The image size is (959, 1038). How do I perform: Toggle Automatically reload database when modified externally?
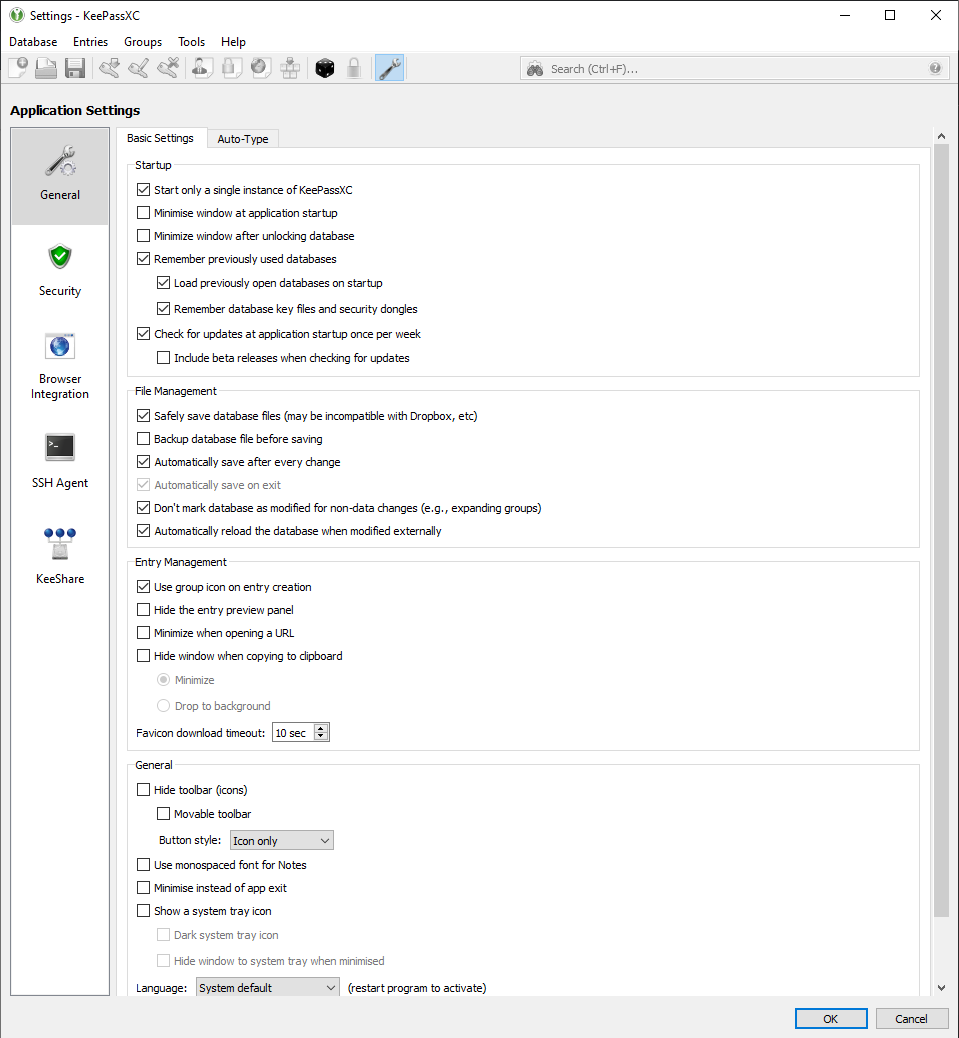tap(144, 531)
